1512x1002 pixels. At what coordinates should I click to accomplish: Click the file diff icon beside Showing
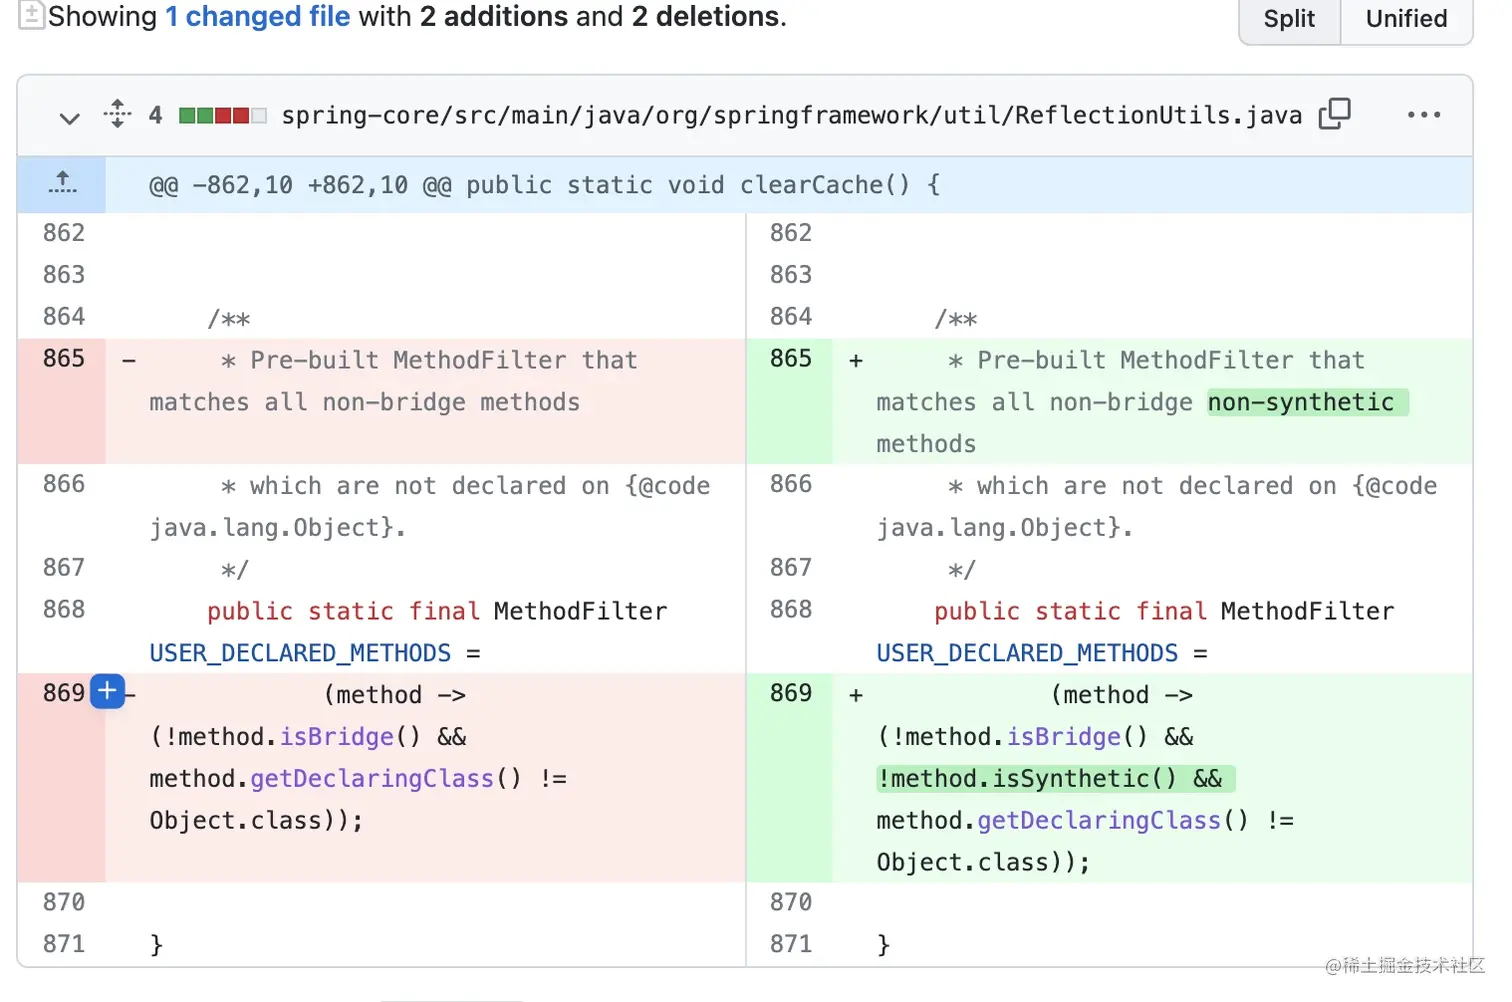tap(31, 15)
